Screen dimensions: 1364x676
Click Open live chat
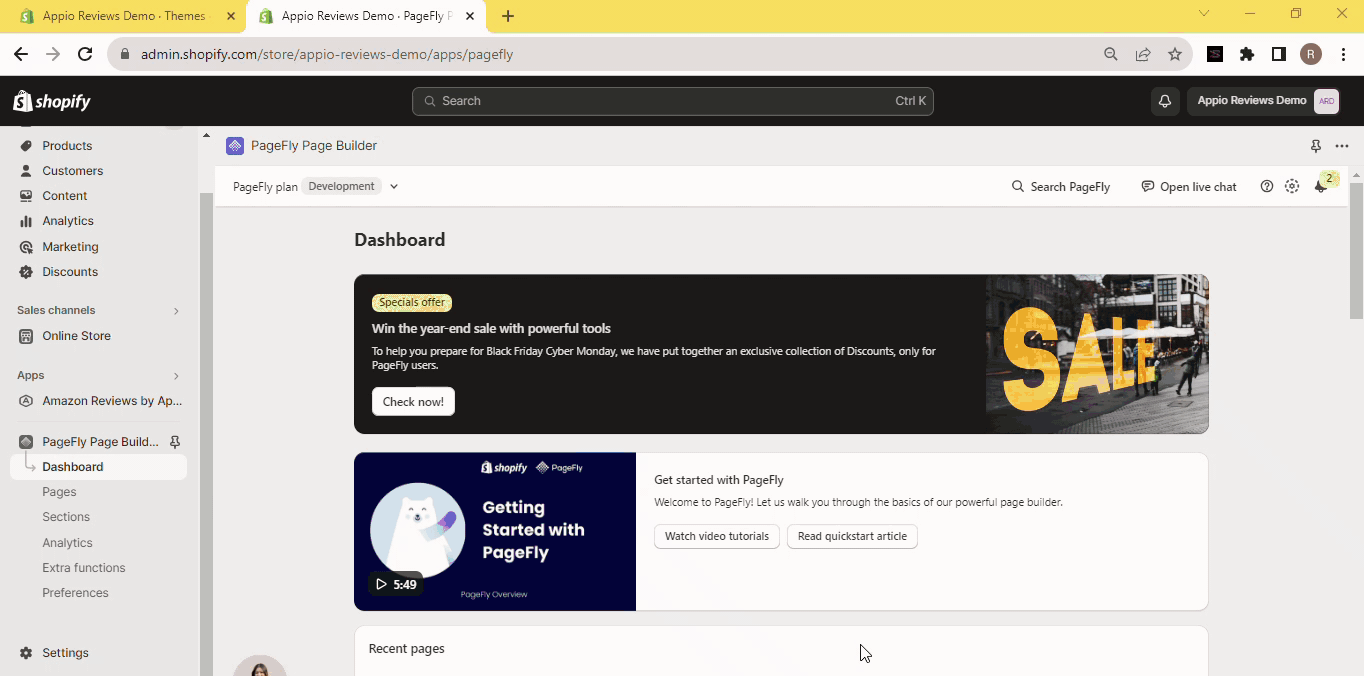pyautogui.click(x=1189, y=186)
